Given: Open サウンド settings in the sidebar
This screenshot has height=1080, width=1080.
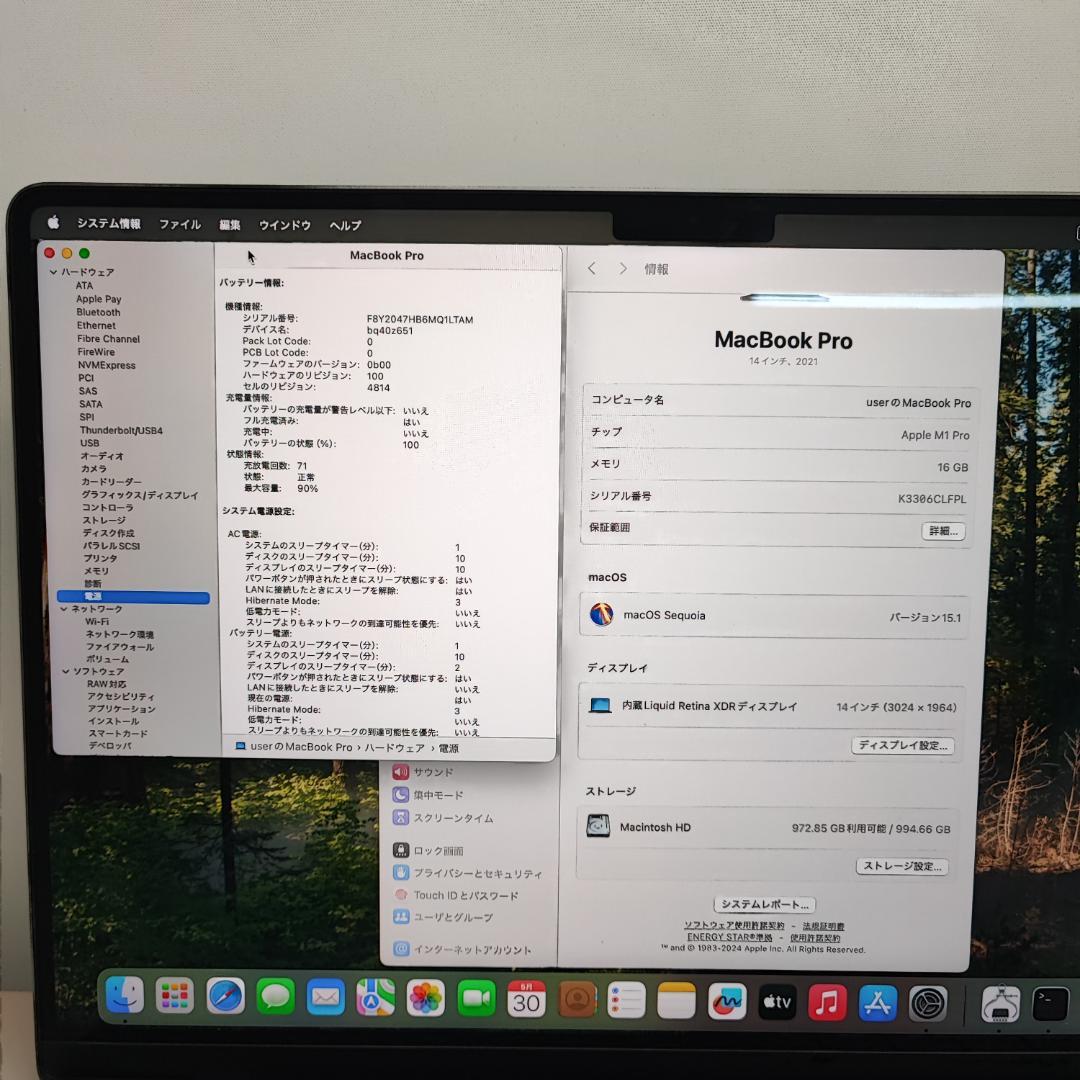Looking at the screenshot, I should (x=401, y=771).
